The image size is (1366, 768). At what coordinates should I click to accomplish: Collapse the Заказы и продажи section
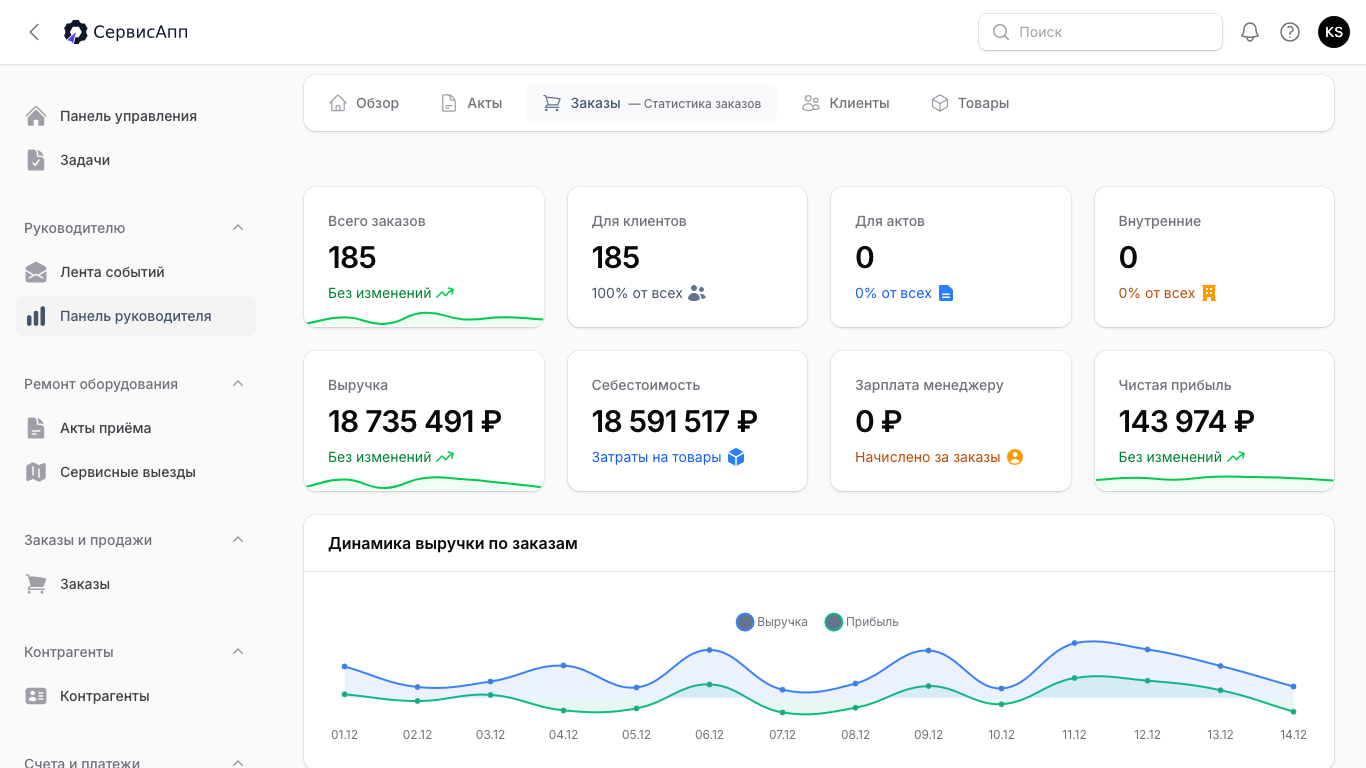[x=238, y=540]
